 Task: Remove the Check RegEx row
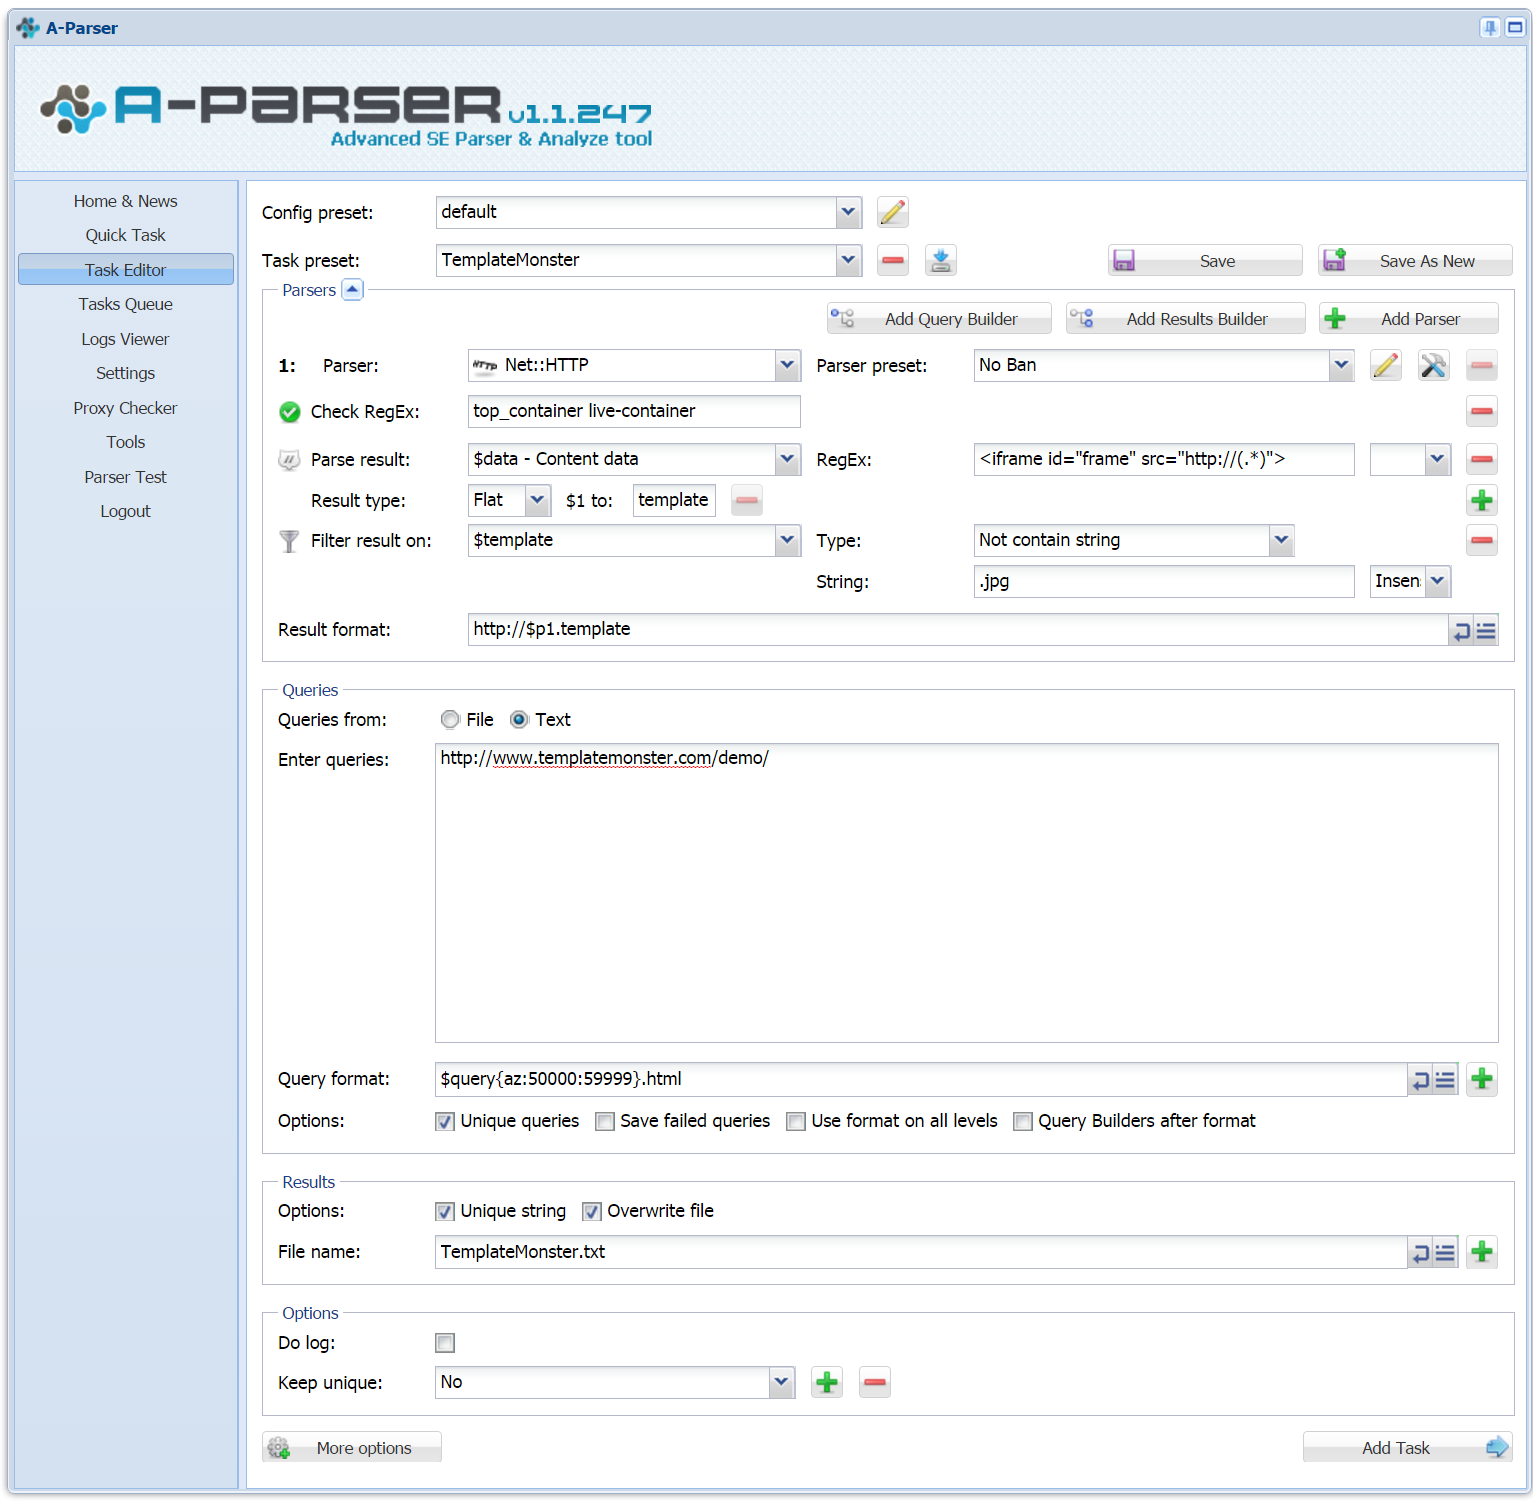click(1482, 411)
